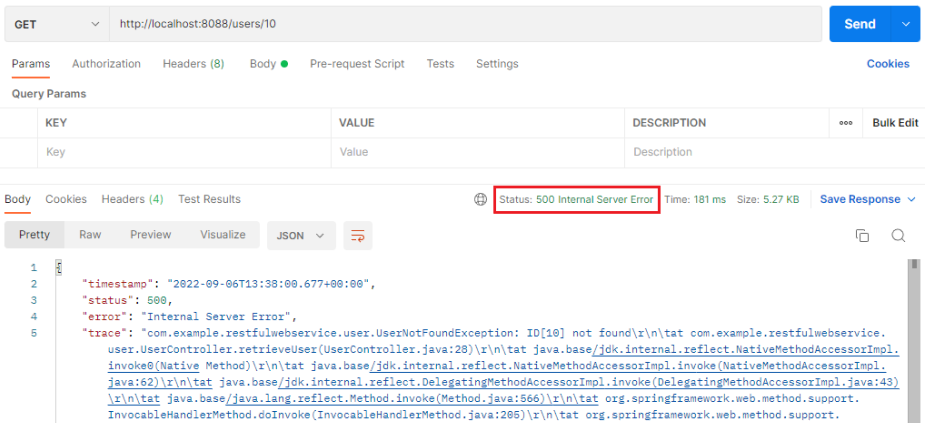Open the three-dots column options in params table
Image resolution: width=925 pixels, height=423 pixels.
845,123
